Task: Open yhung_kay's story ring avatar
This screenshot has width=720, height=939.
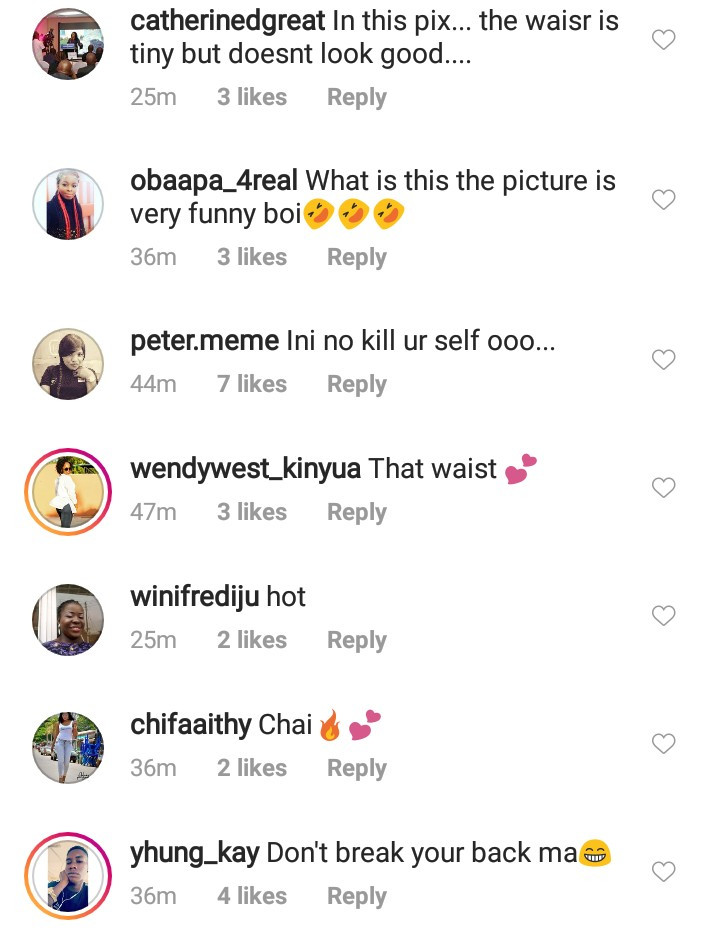Action: tap(68, 876)
